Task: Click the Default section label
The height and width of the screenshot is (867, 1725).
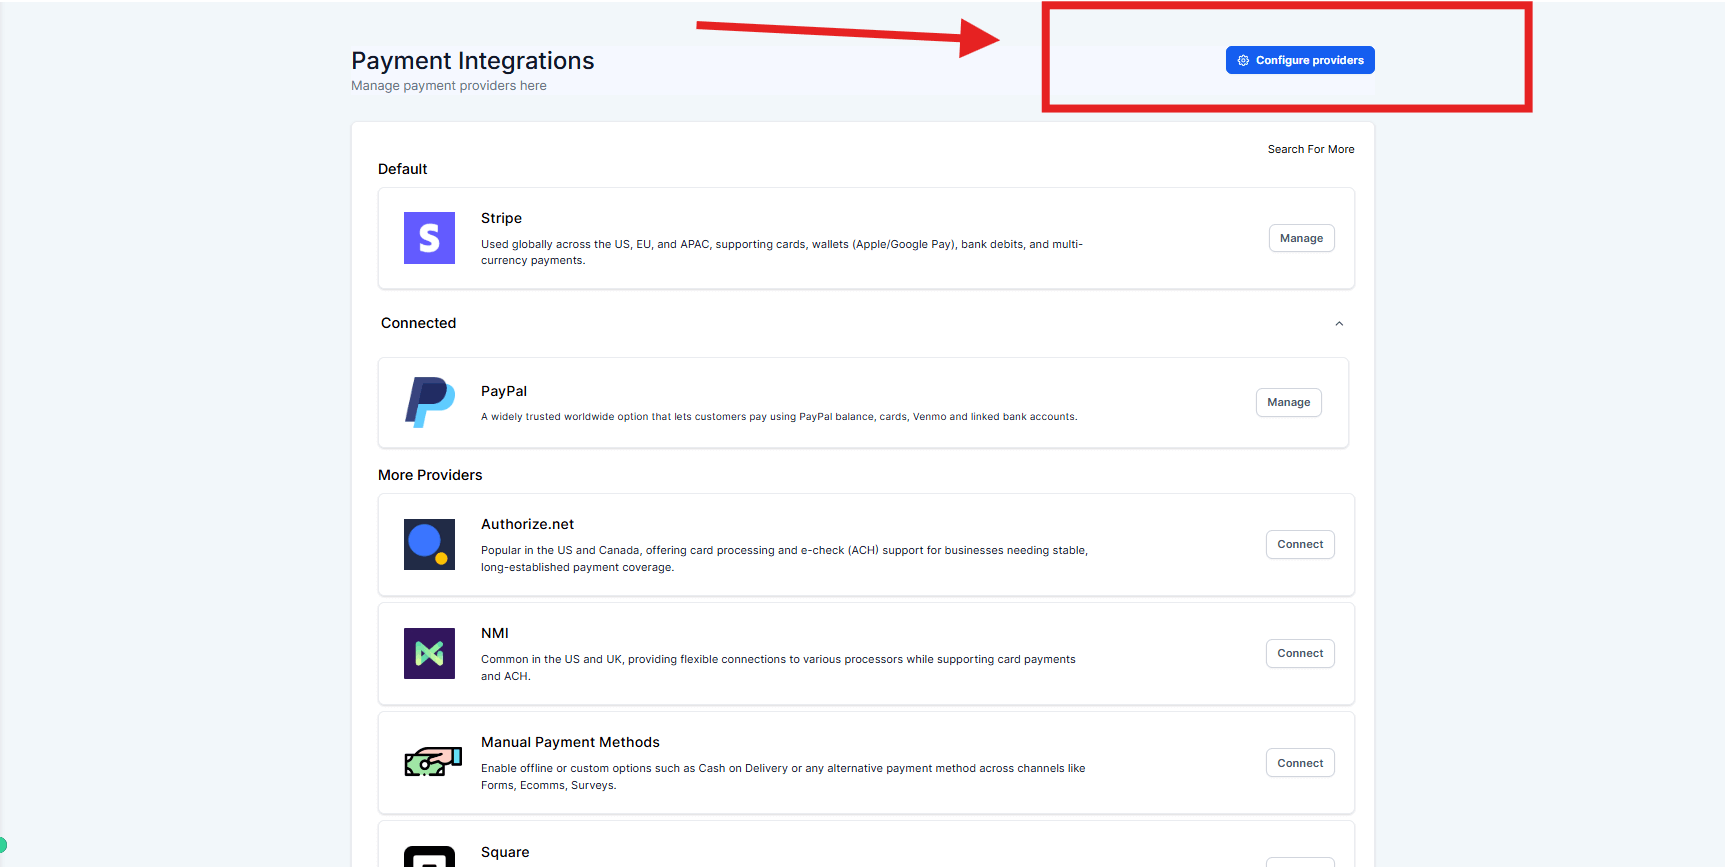Action: (x=402, y=169)
